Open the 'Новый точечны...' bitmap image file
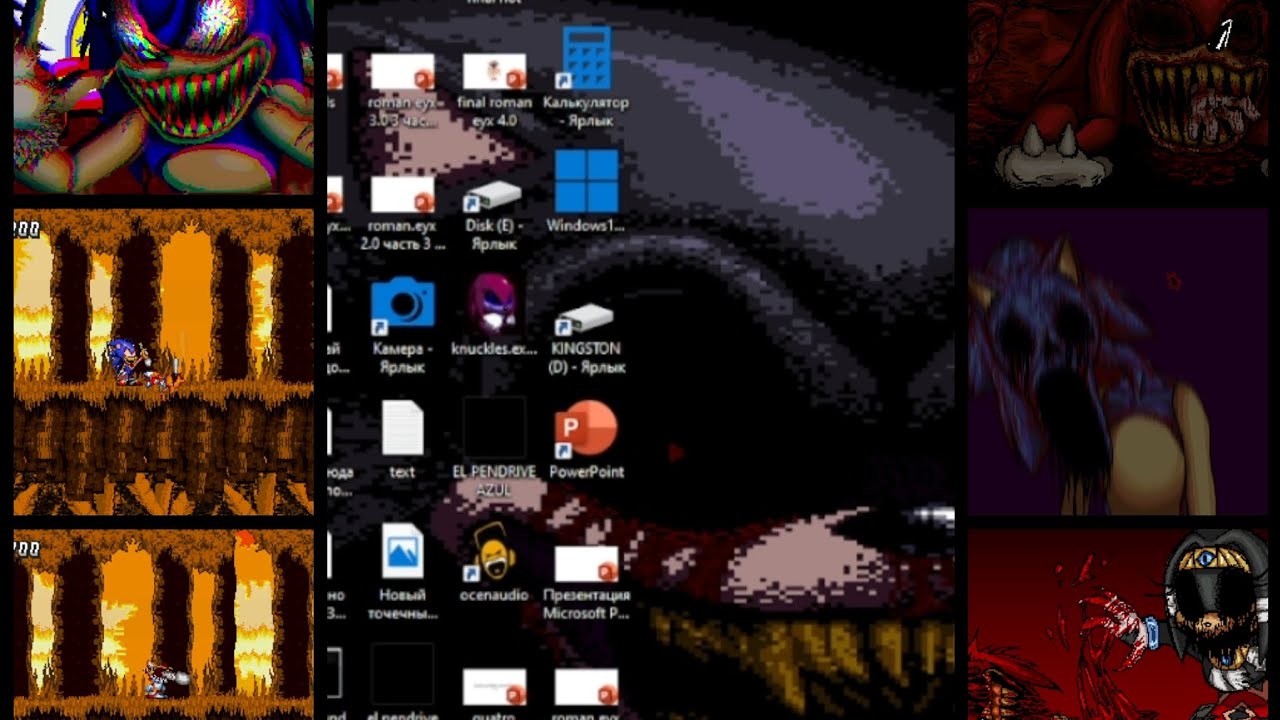Screen dimensions: 1280x720 pos(402,572)
